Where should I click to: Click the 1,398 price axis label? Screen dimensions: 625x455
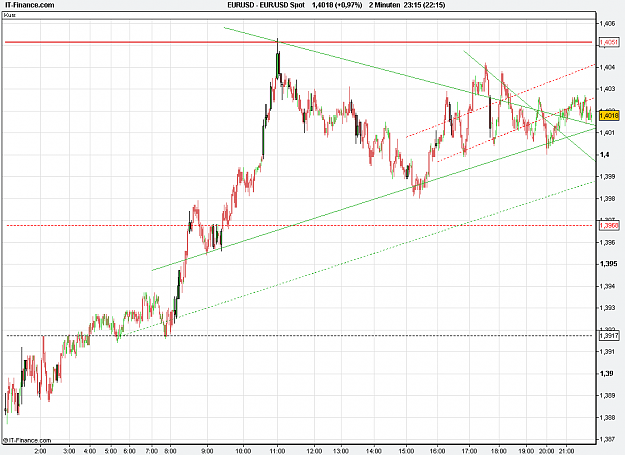pos(607,198)
